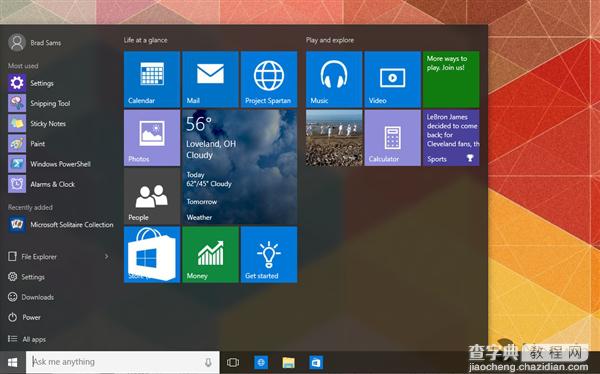Click the Power option
Image resolution: width=600 pixels, height=374 pixels.
(x=24, y=317)
